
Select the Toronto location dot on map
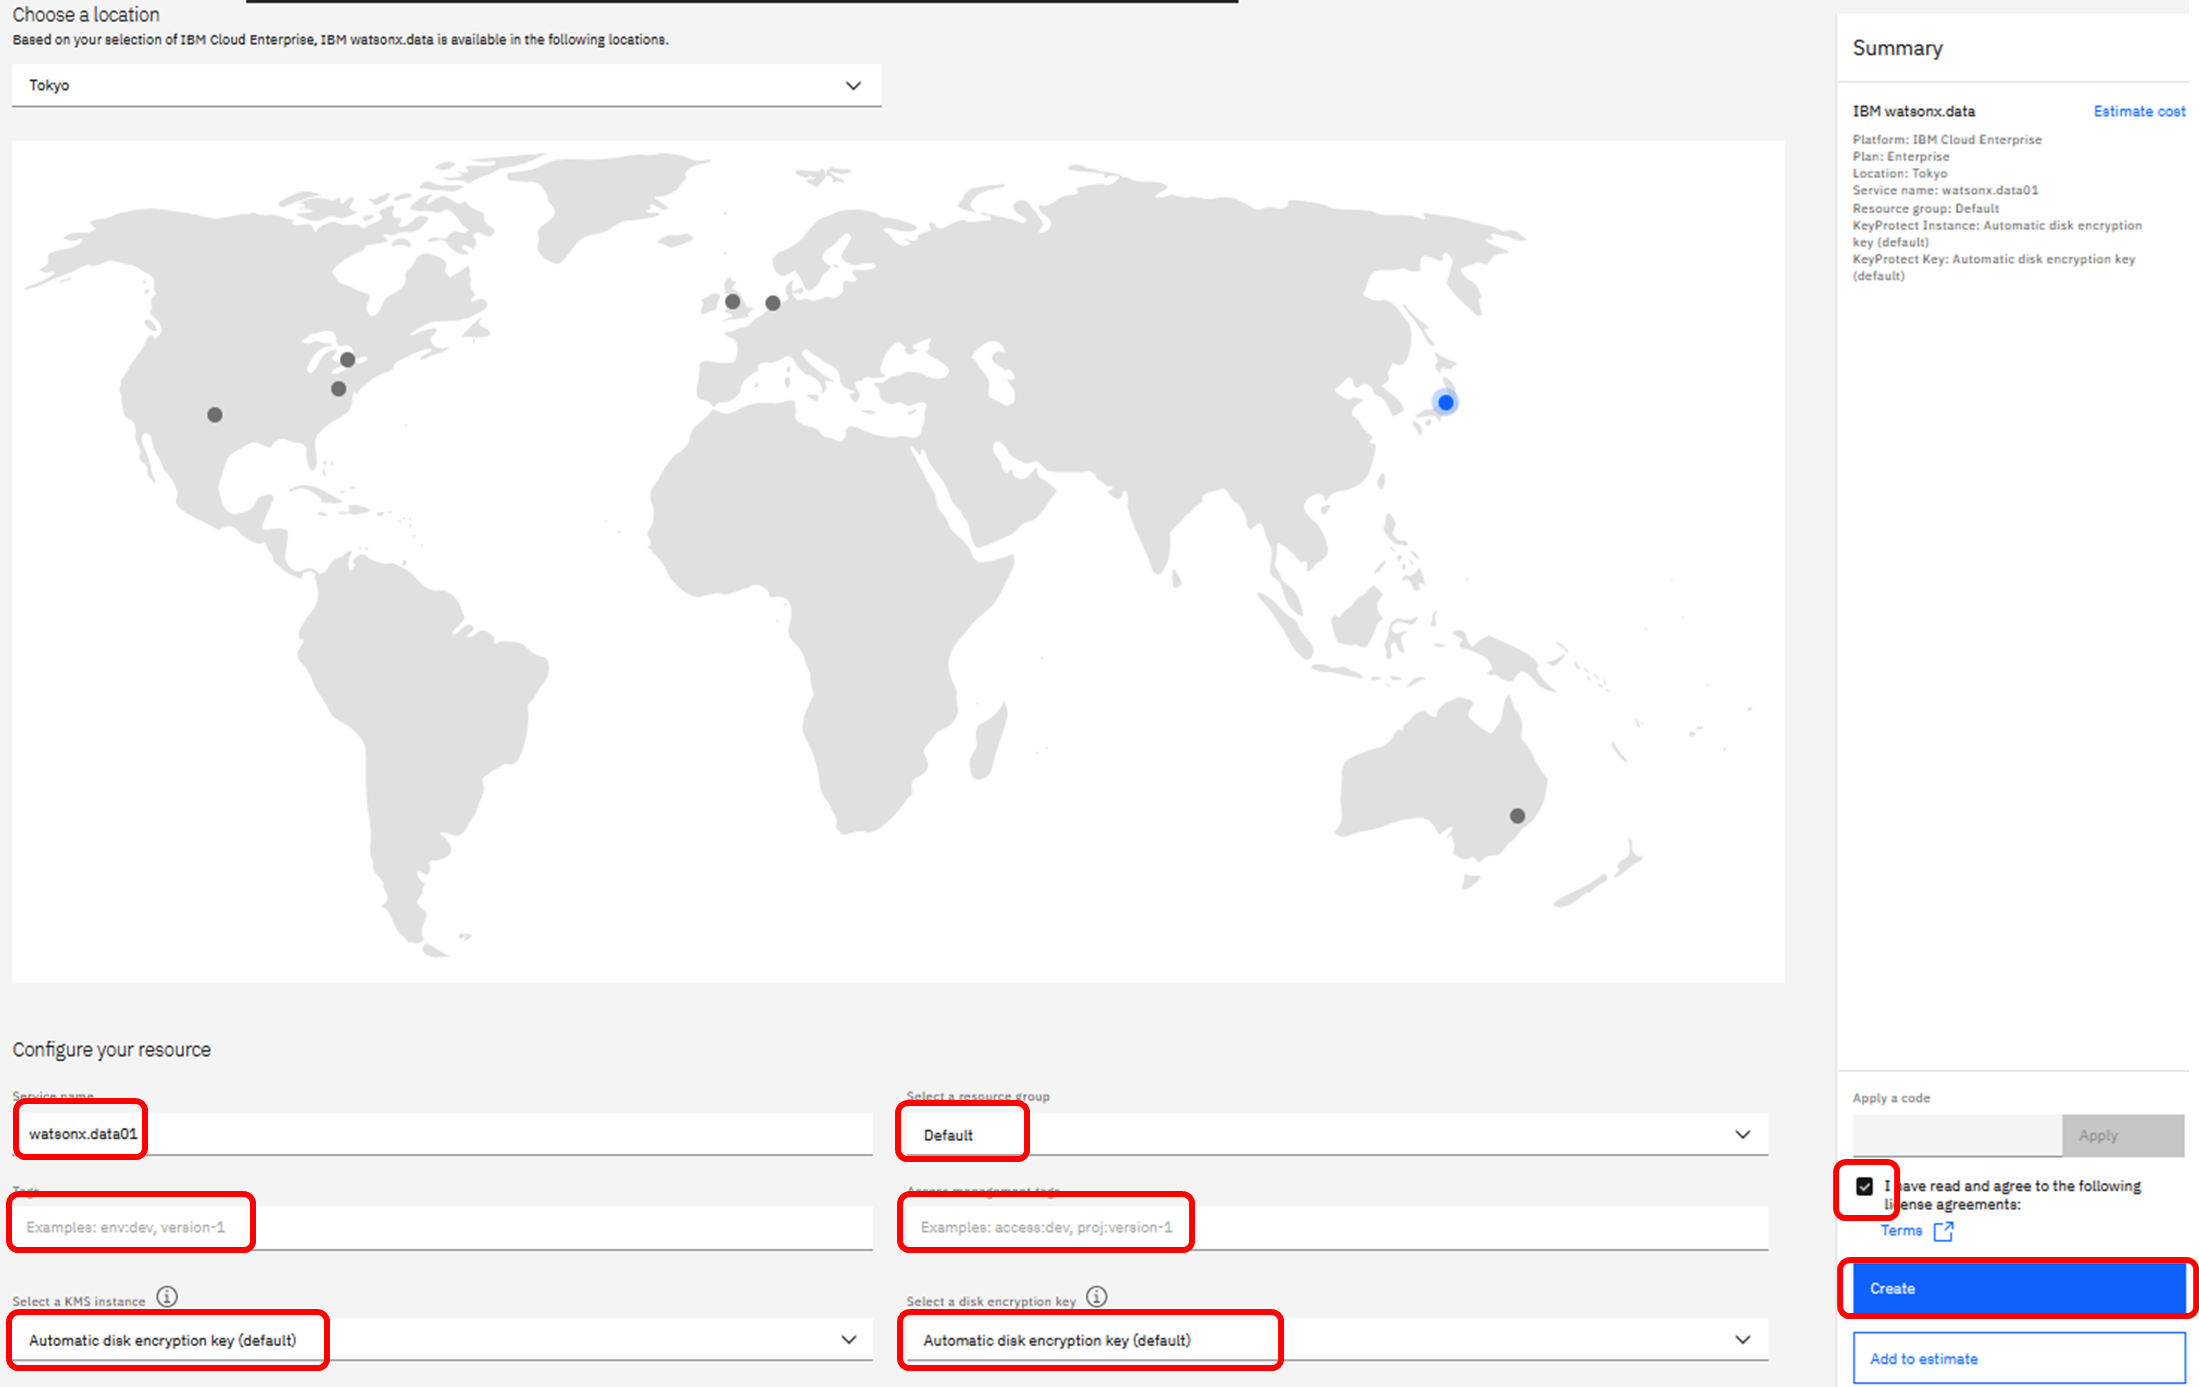tap(348, 360)
